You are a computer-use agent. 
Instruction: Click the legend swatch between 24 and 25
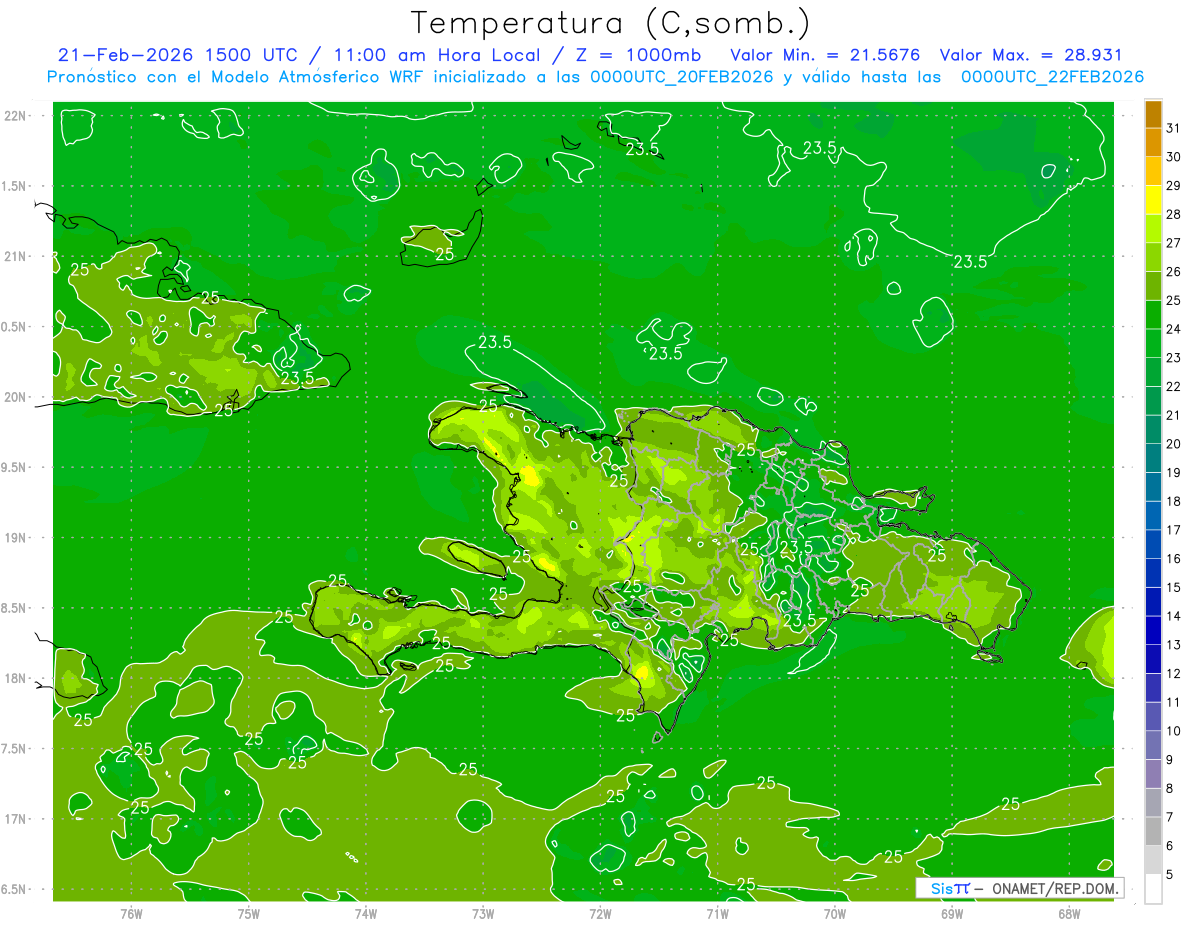[x=1153, y=315]
